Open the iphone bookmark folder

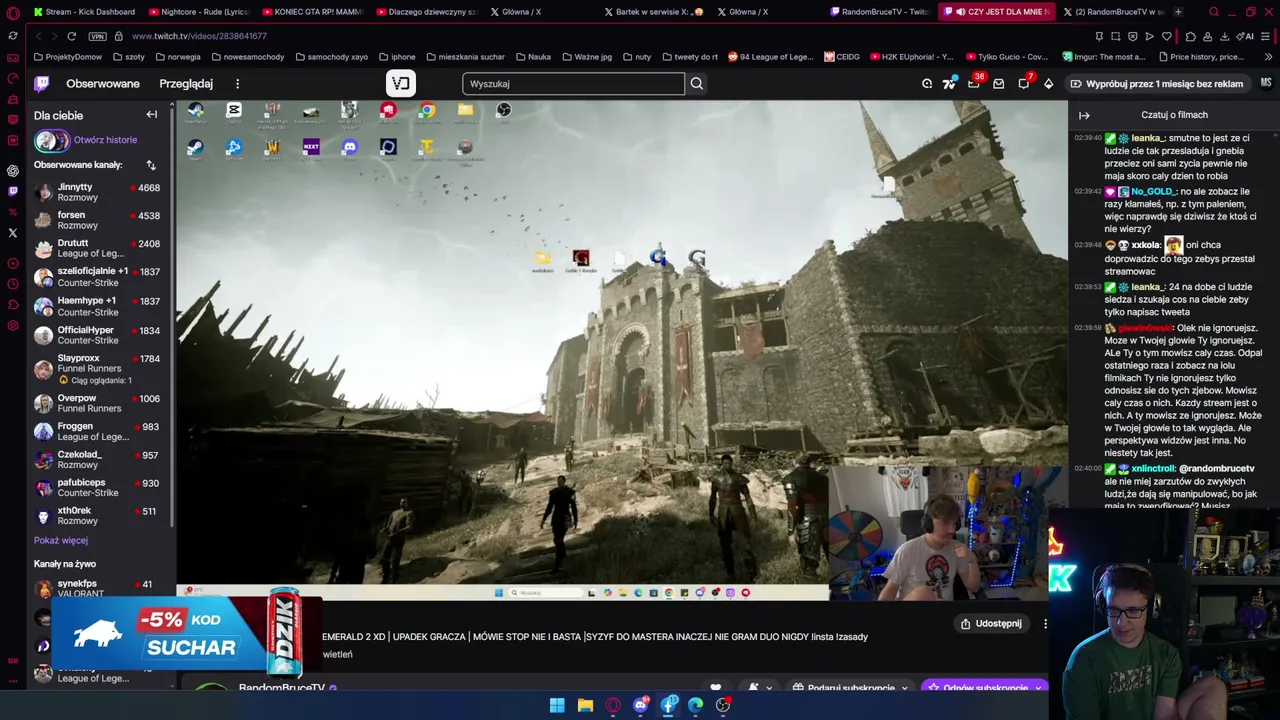click(x=397, y=57)
